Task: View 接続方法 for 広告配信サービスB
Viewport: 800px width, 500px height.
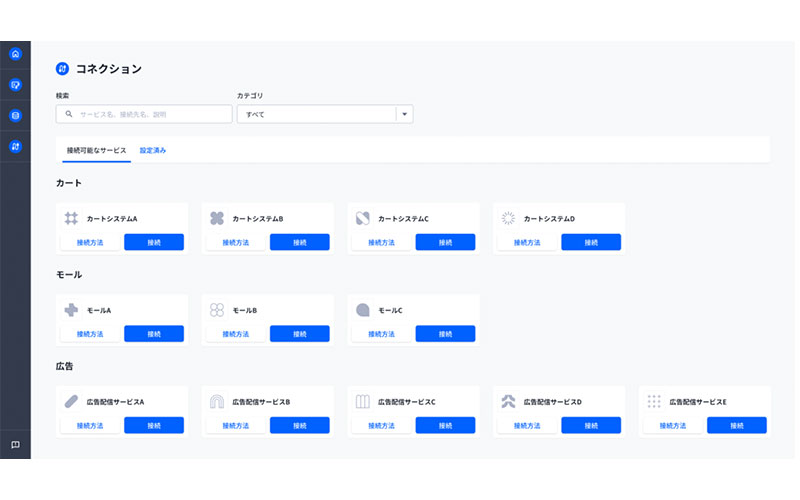Action: (236, 426)
